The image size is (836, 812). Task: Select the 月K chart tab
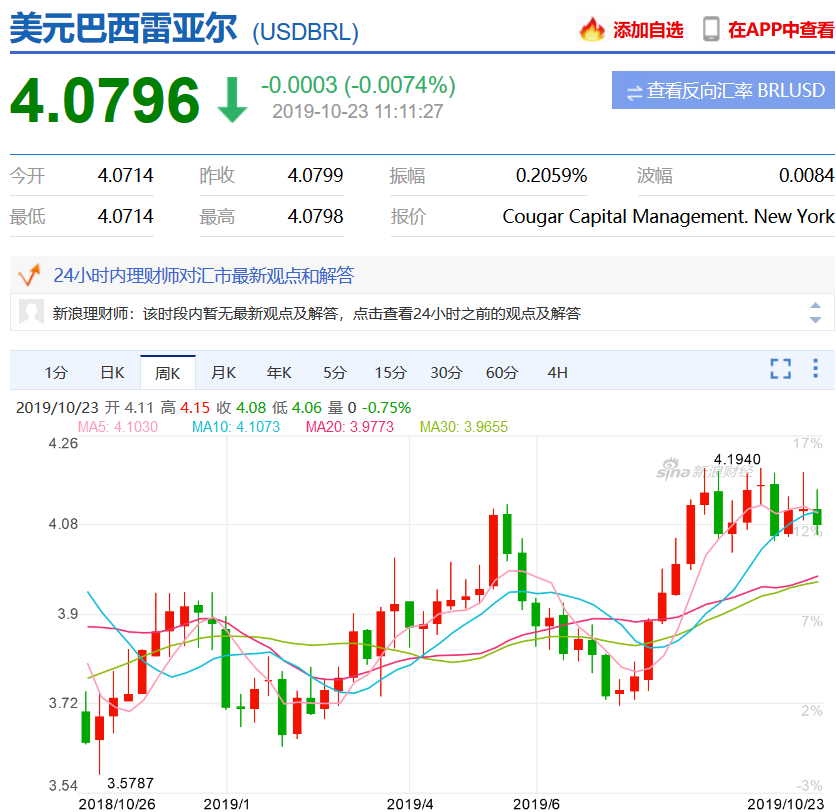coord(223,372)
